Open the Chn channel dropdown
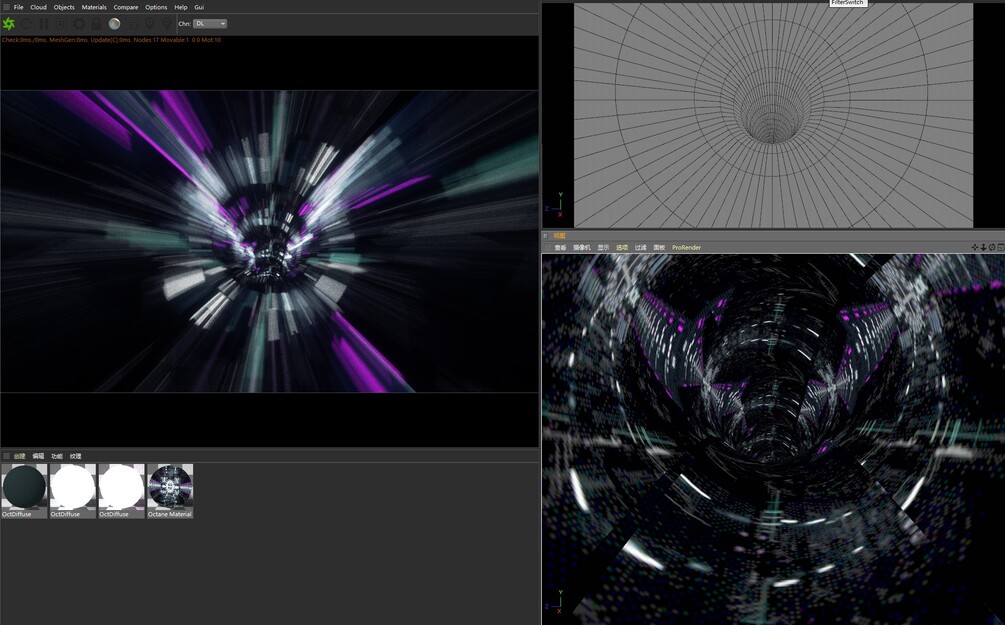This screenshot has width=1005, height=625. click(210, 24)
